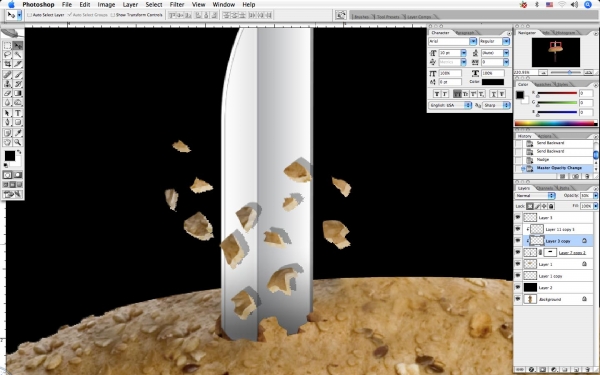Image resolution: width=600 pixels, height=375 pixels.
Task: Select the History Brush tool
Action: click(x=18, y=84)
